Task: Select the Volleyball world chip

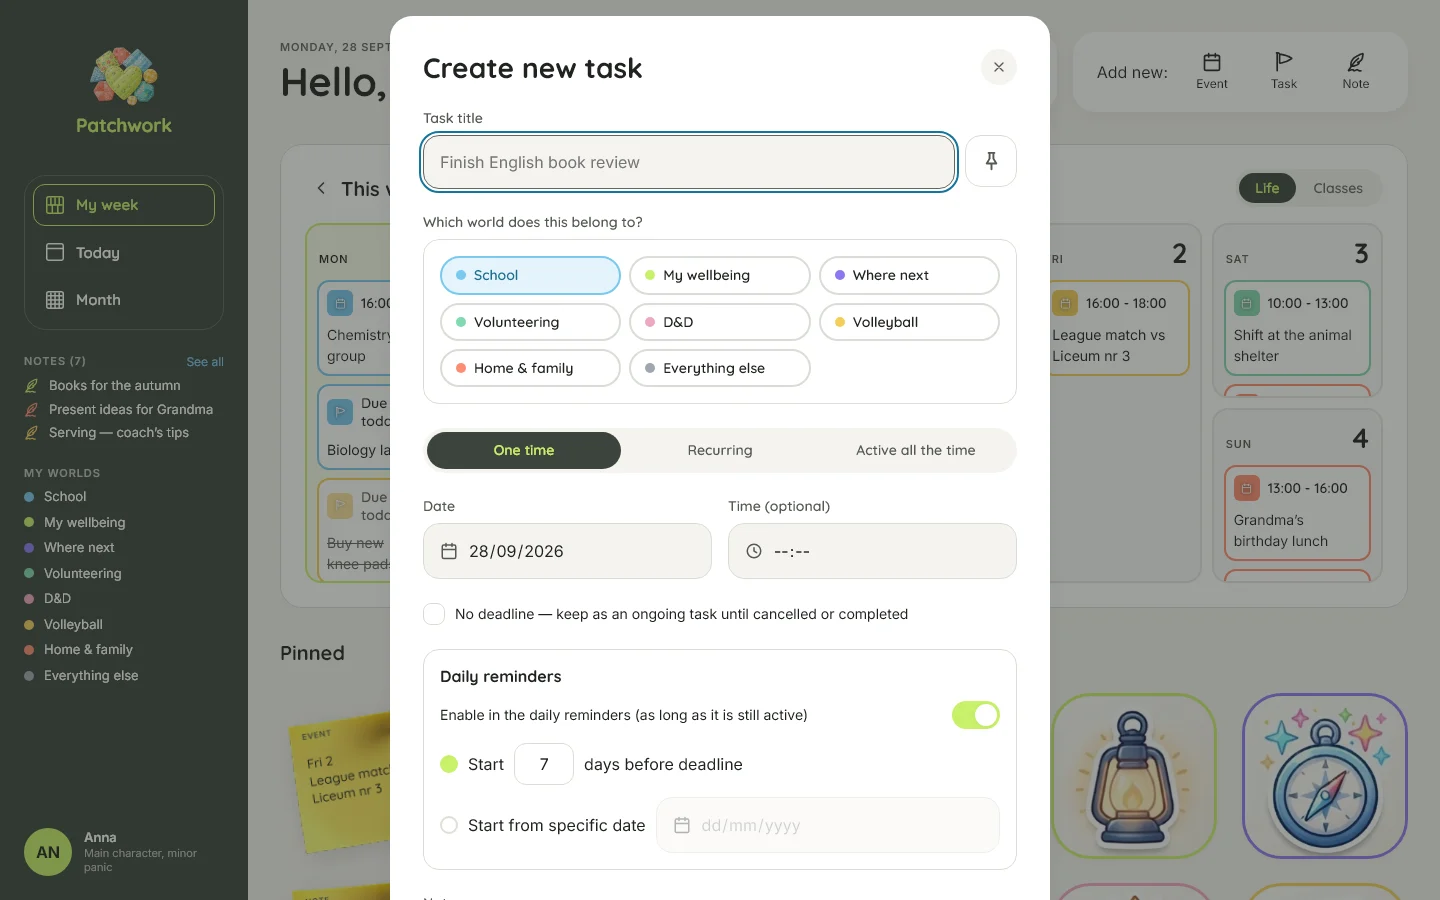Action: [x=909, y=322]
